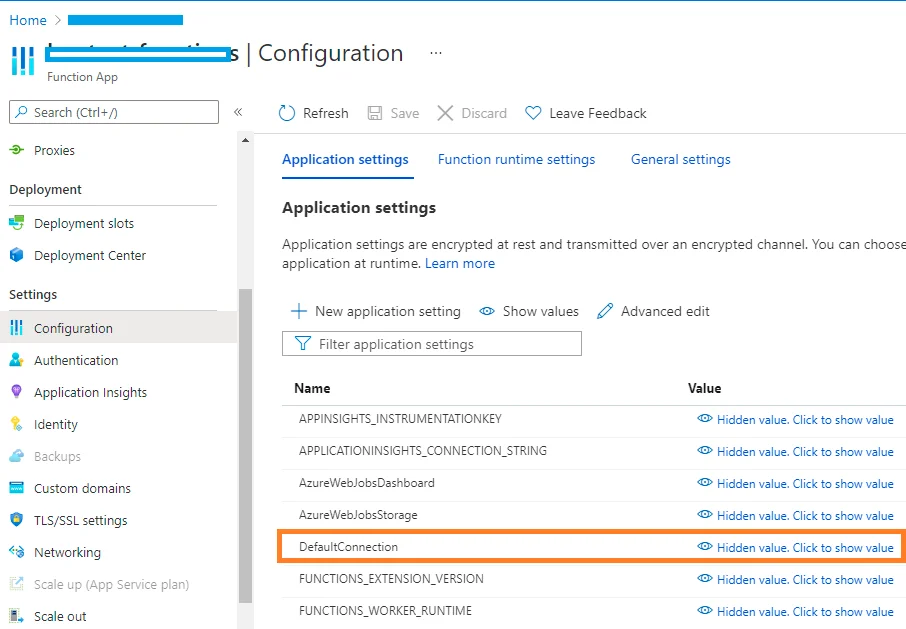The width and height of the screenshot is (906, 629).
Task: Select TLS/SSL settings shield icon
Action: click(x=16, y=520)
